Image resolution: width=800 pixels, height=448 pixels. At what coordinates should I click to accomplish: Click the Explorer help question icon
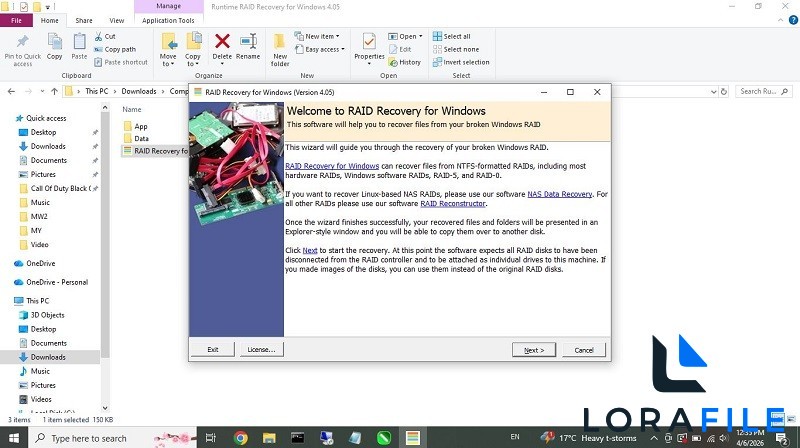[793, 20]
